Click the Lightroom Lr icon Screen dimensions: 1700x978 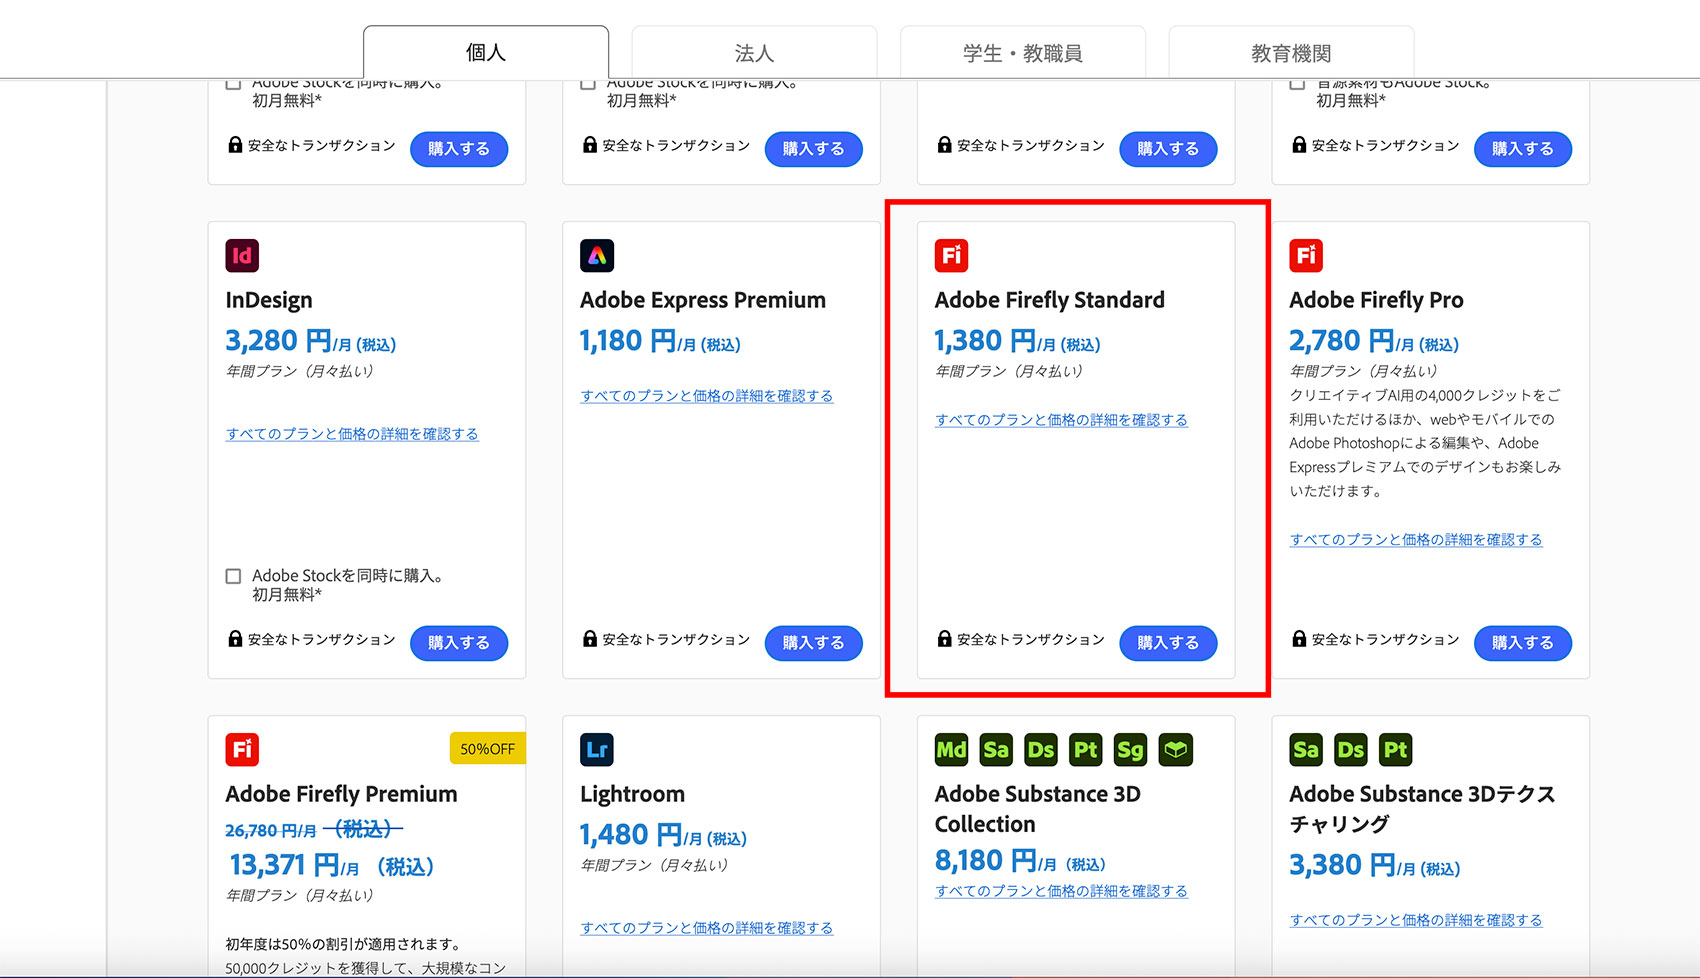[x=597, y=750]
